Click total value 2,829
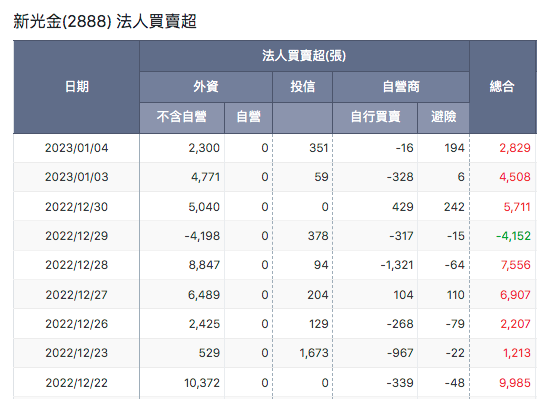 pyautogui.click(x=515, y=148)
